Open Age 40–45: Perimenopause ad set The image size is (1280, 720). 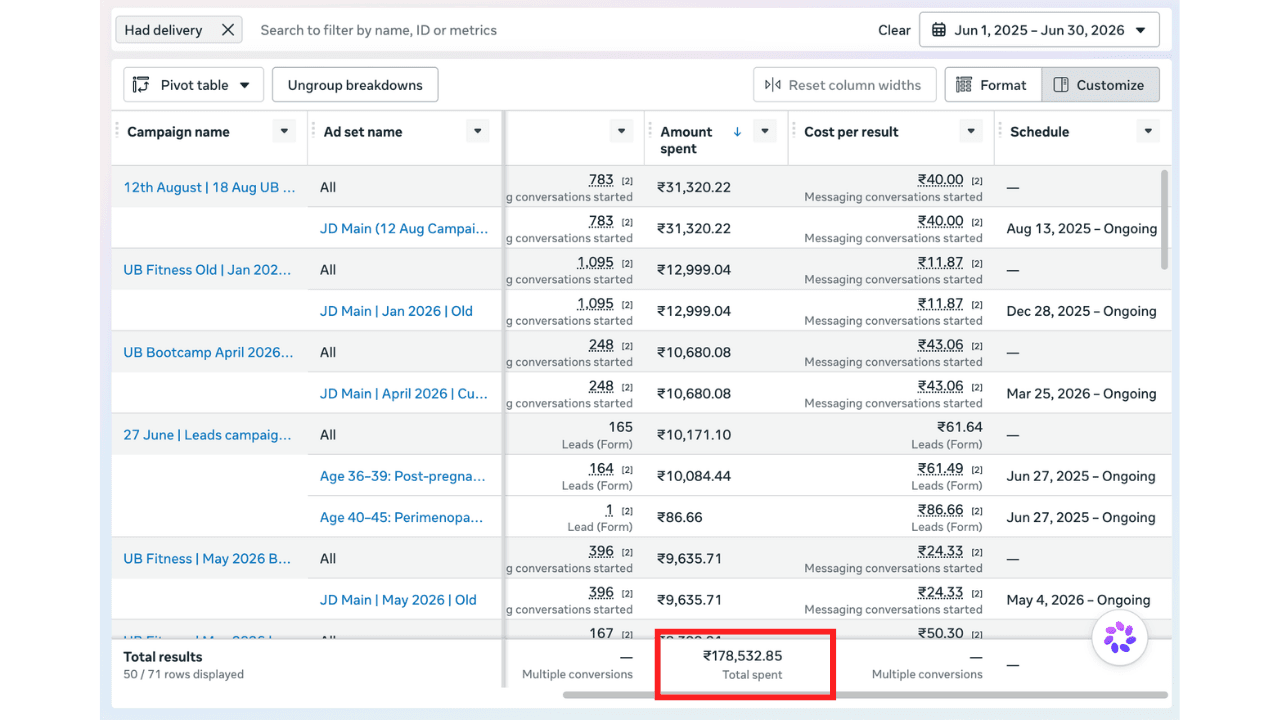(x=401, y=517)
